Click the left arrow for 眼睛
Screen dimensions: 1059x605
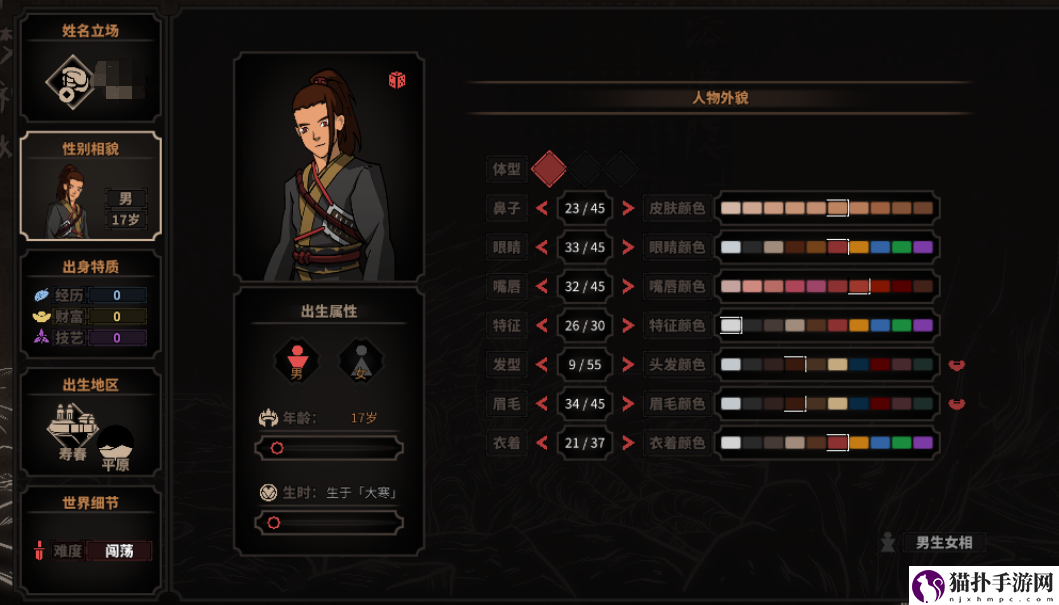[541, 247]
